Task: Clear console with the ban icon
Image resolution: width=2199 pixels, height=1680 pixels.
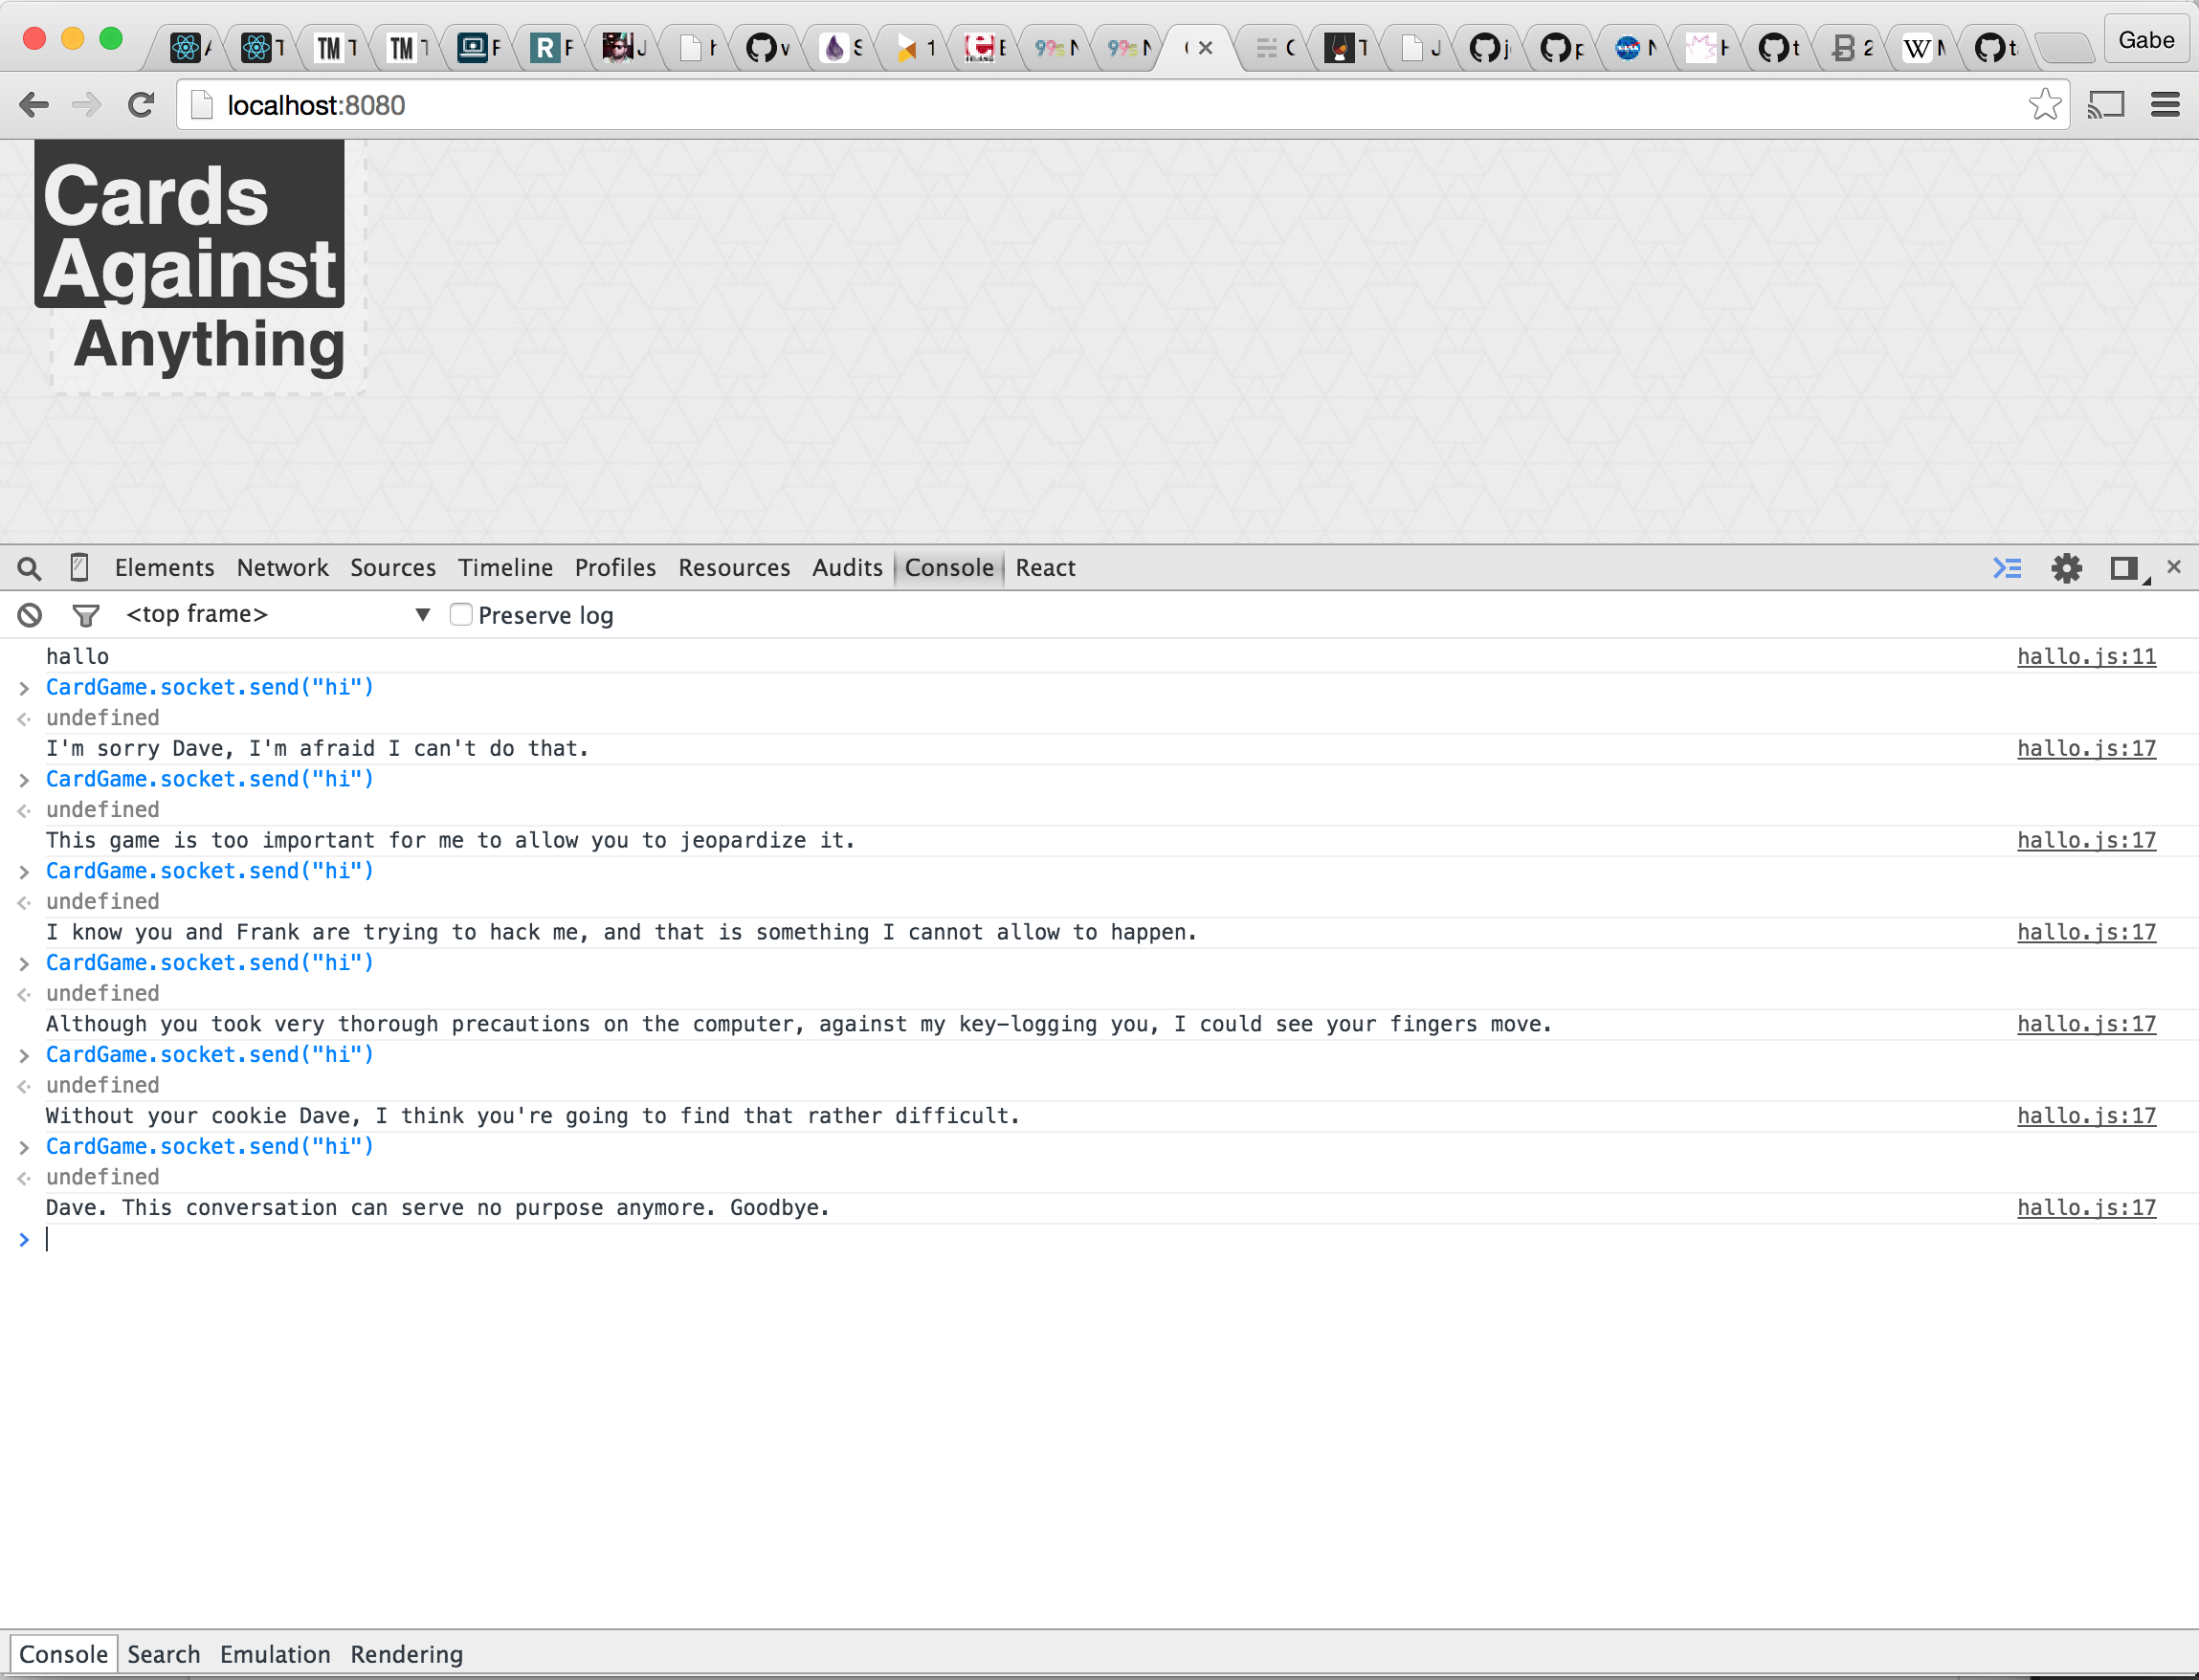Action: 29,615
